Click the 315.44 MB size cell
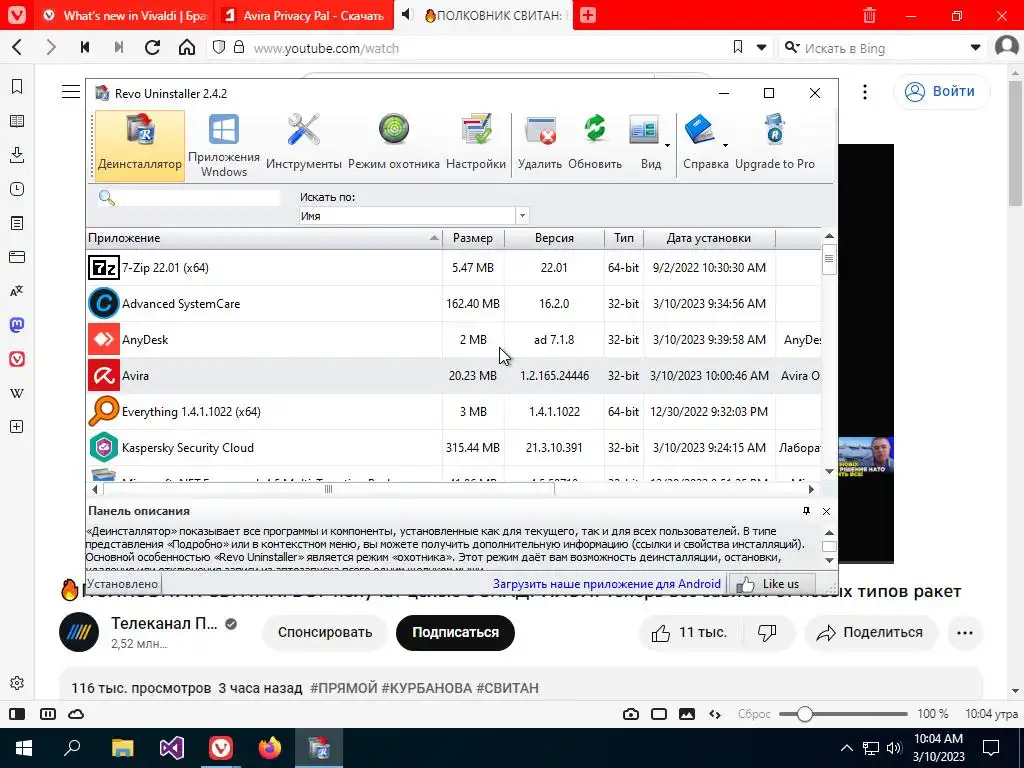Image resolution: width=1024 pixels, height=768 pixels. (473, 447)
